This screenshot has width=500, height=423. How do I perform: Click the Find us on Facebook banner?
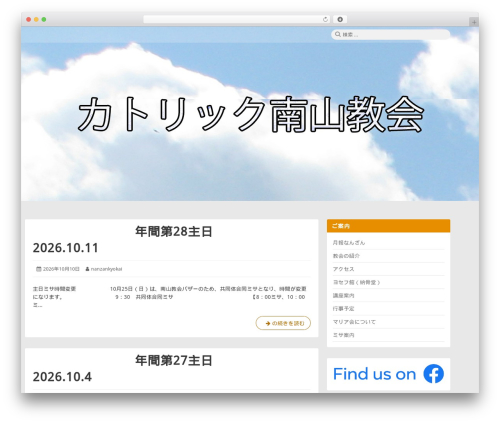(x=388, y=374)
